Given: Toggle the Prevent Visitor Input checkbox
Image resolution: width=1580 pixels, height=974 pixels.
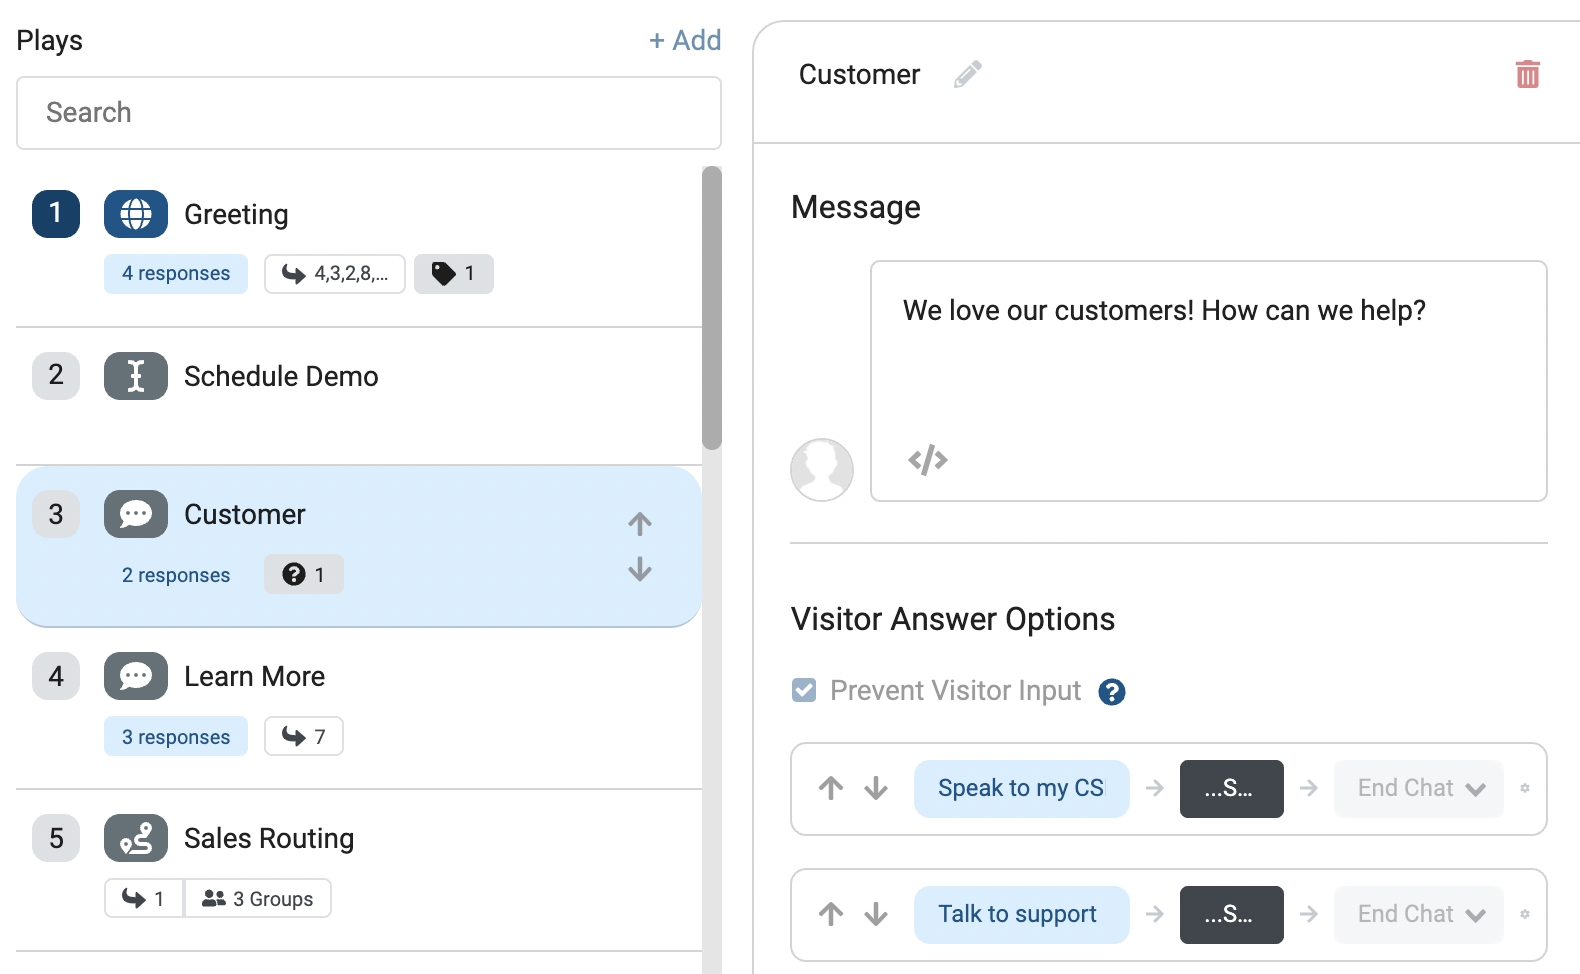Looking at the screenshot, I should point(804,690).
